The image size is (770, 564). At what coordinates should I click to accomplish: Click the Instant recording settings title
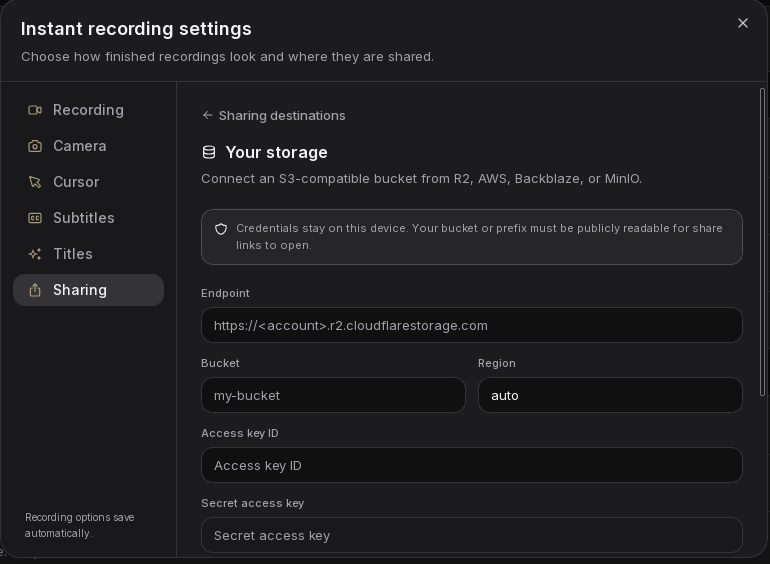[x=136, y=29]
